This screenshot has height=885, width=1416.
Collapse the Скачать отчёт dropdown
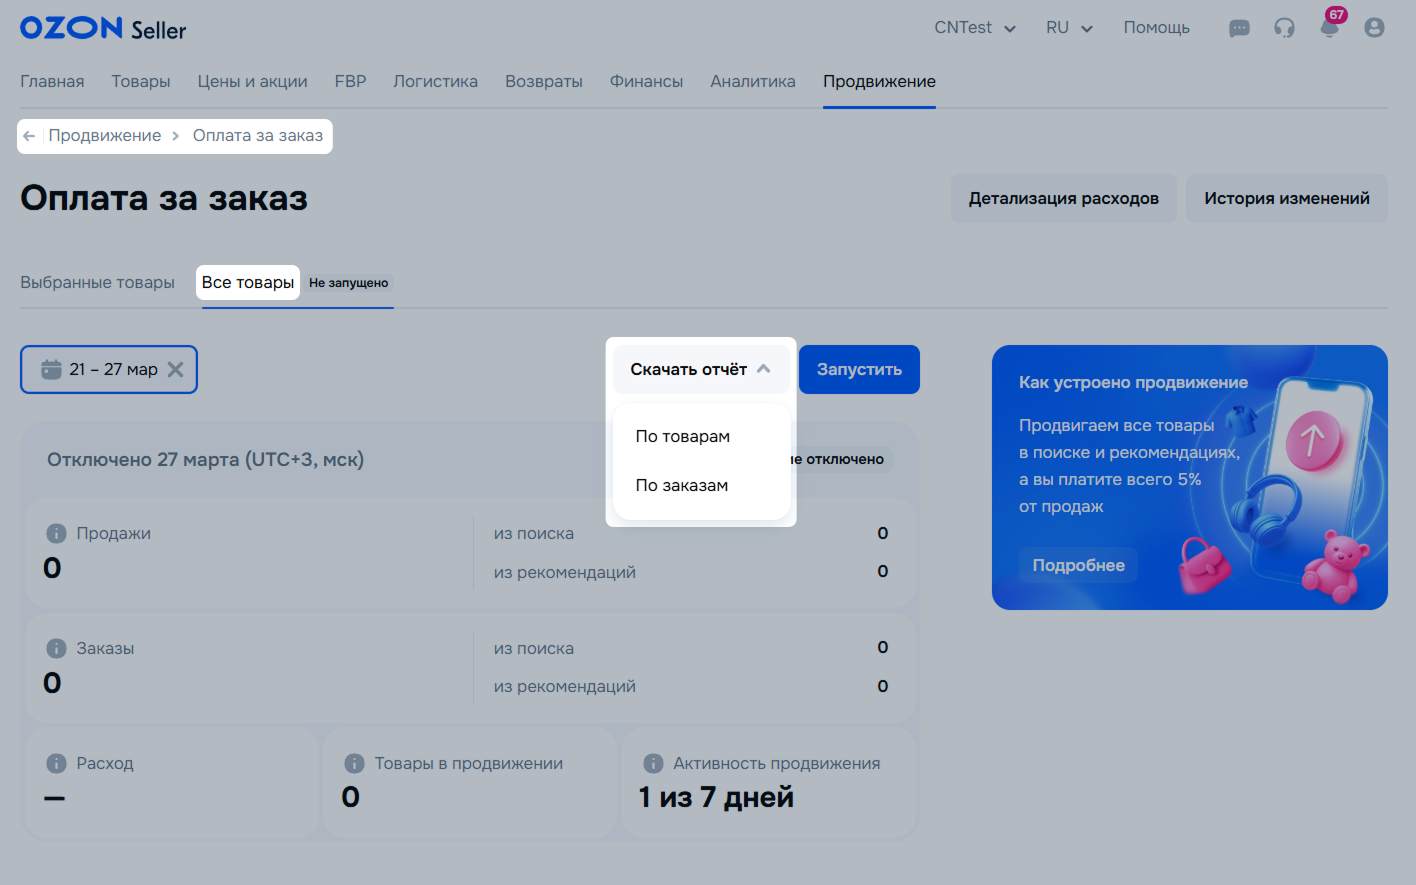700,369
